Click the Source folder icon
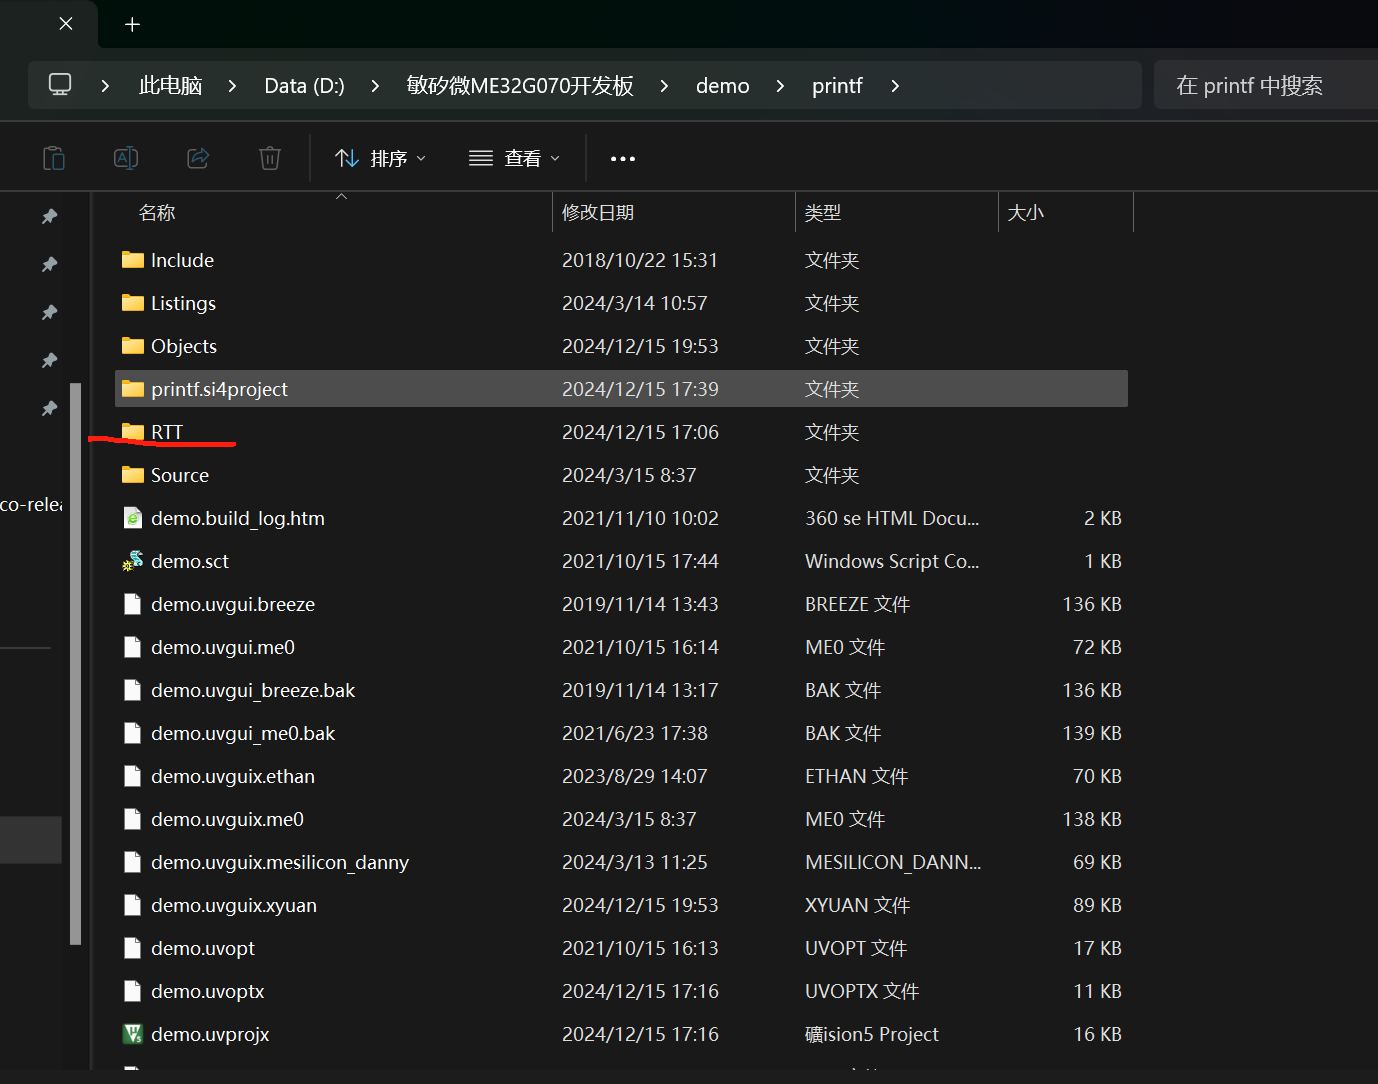The height and width of the screenshot is (1084, 1378). pos(133,475)
